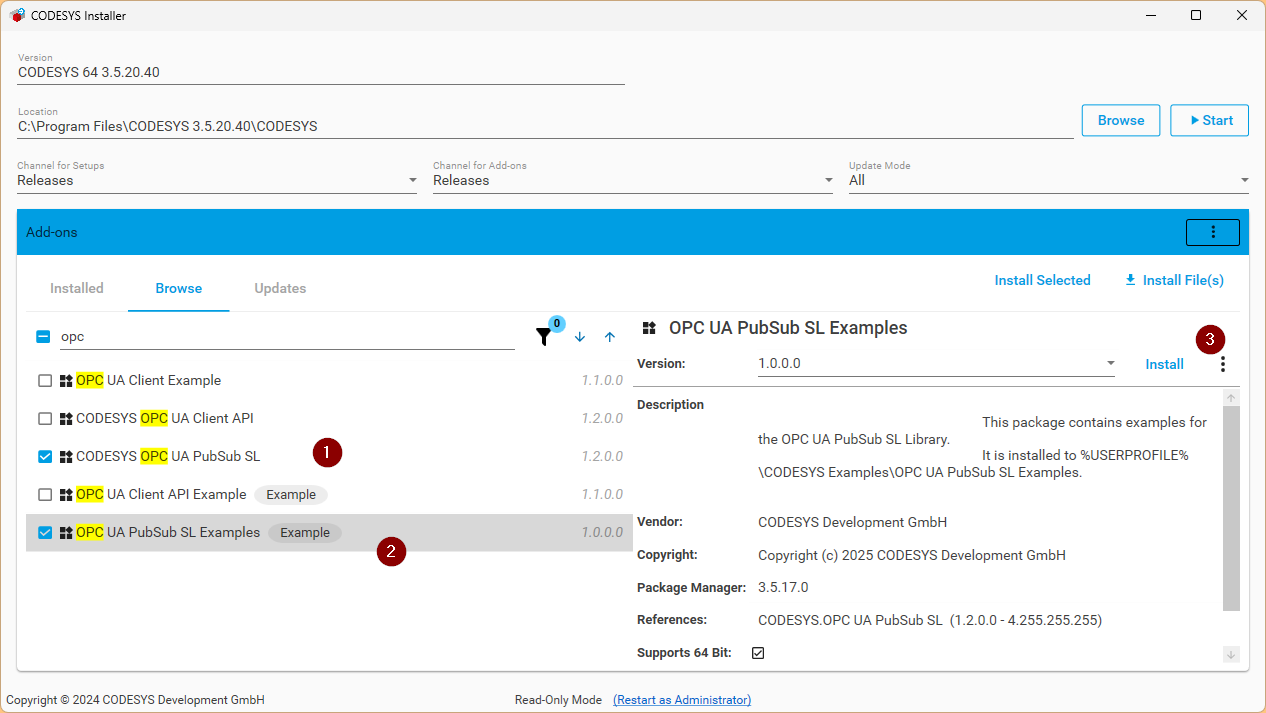The height and width of the screenshot is (713, 1266).
Task: Click Package Manager value 3.5.17.0
Action: (x=783, y=588)
